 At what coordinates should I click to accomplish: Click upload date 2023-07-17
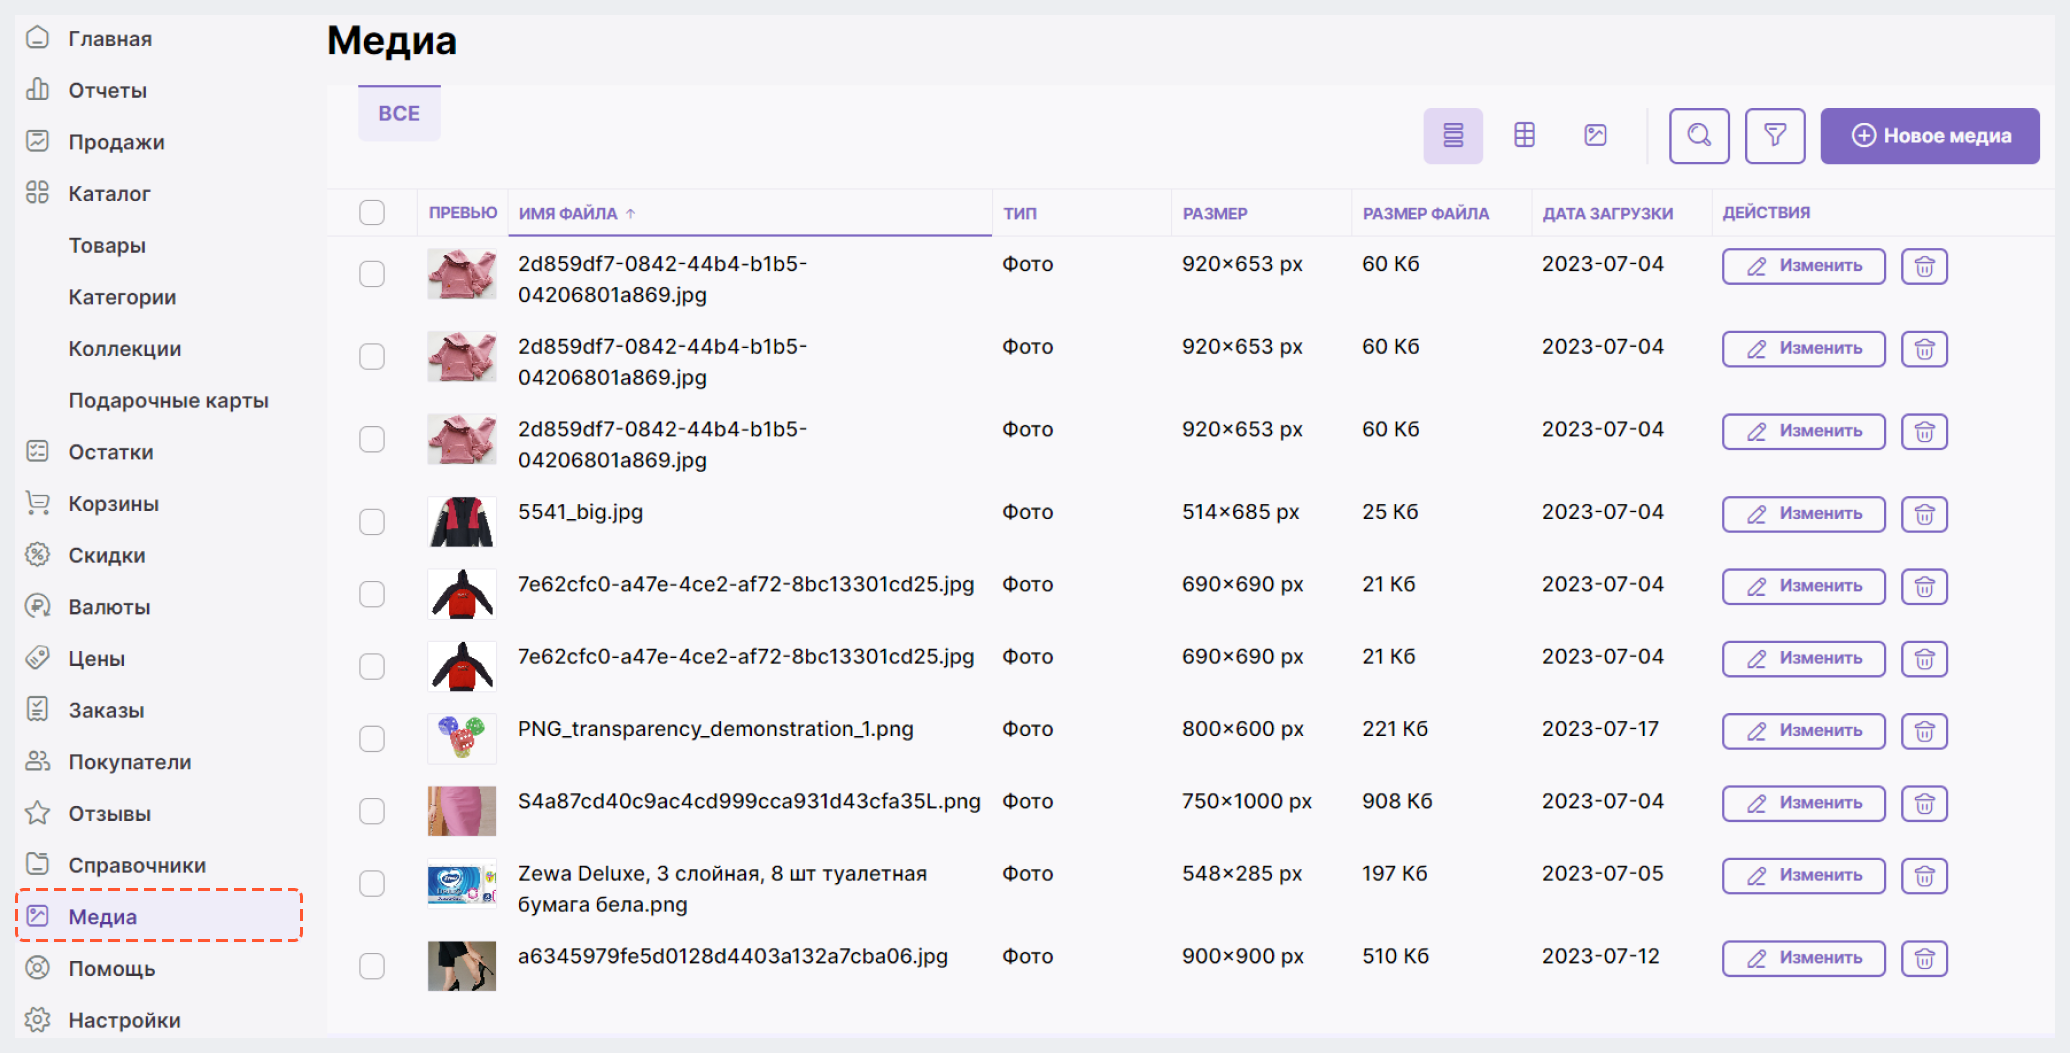coord(1600,729)
